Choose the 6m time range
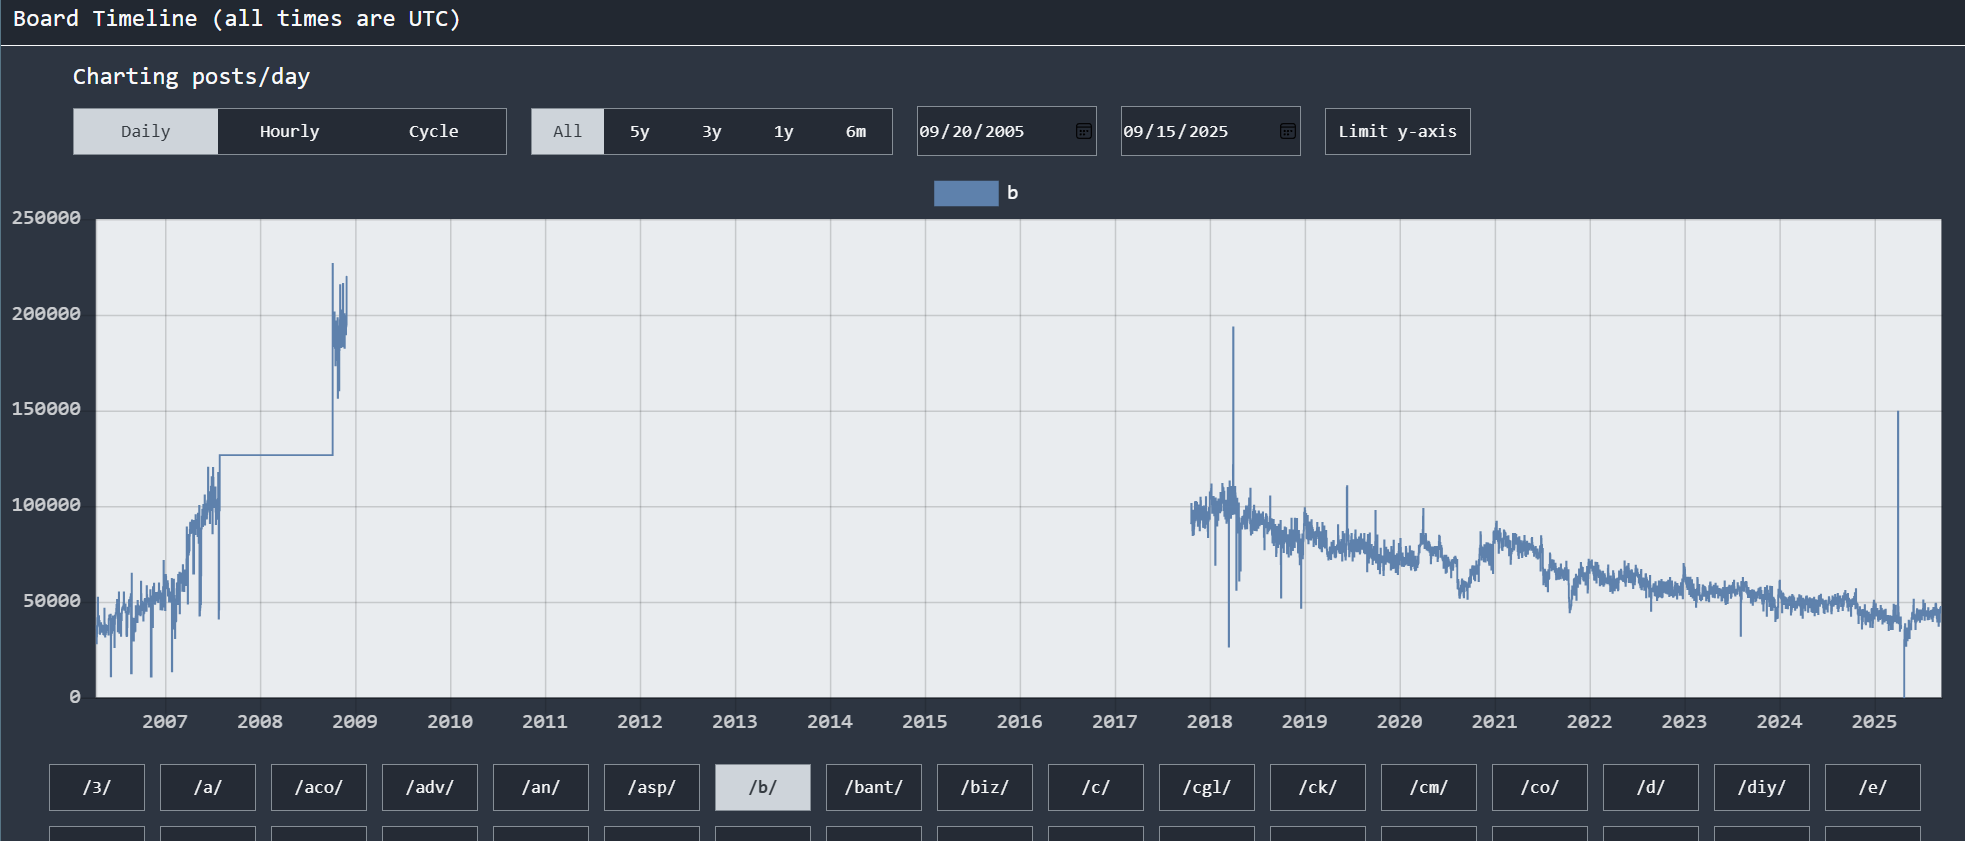 coord(855,131)
